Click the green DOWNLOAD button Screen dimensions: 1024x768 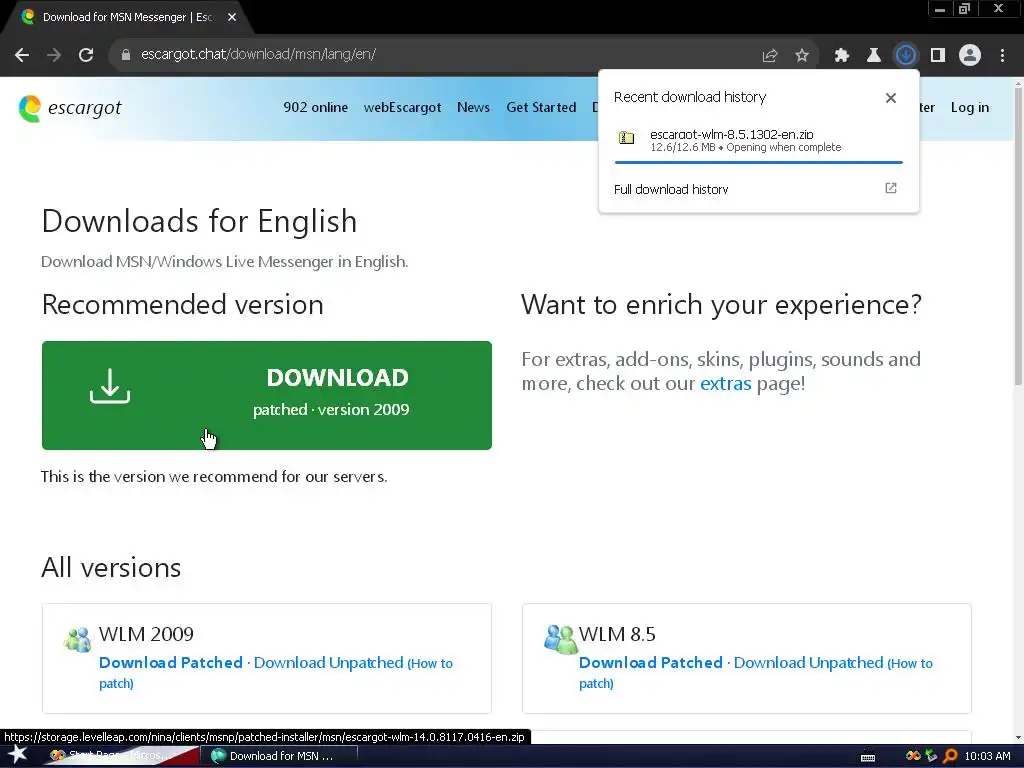coord(266,395)
